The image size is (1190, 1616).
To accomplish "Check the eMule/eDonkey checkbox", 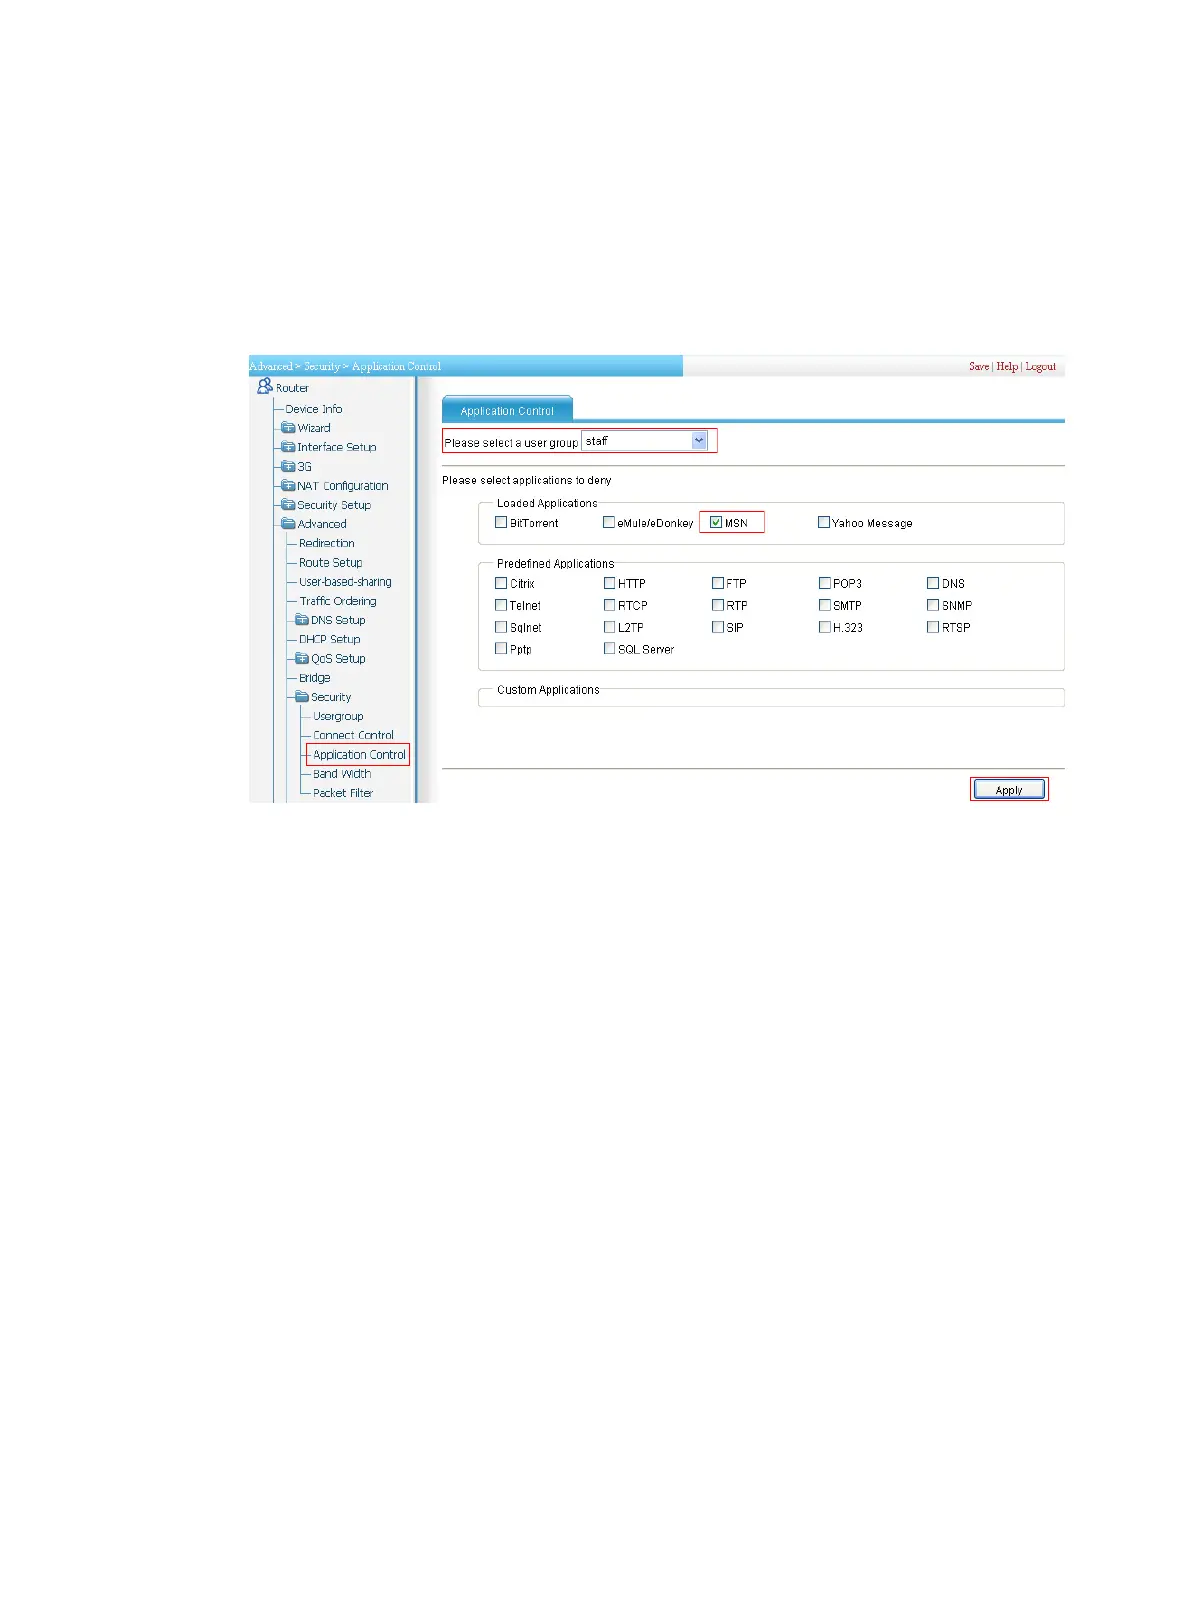I will 609,522.
